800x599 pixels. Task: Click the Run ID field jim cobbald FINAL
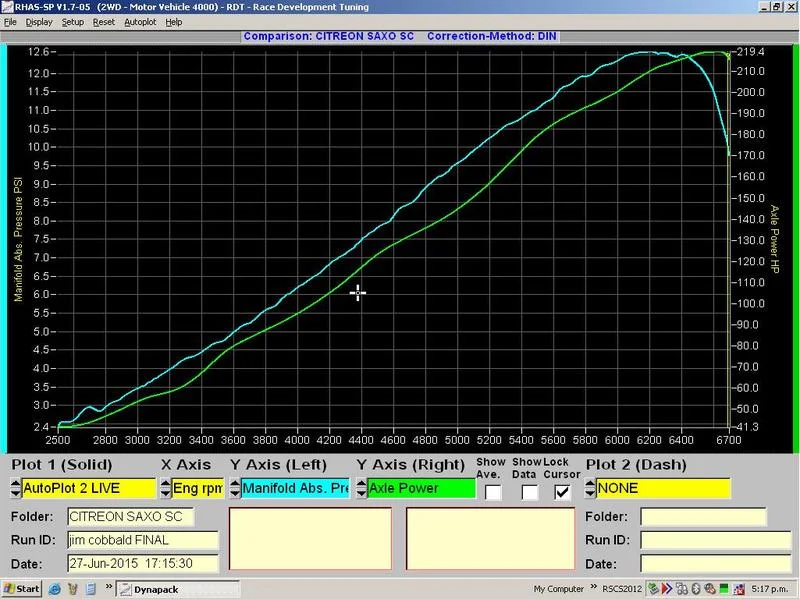click(143, 540)
